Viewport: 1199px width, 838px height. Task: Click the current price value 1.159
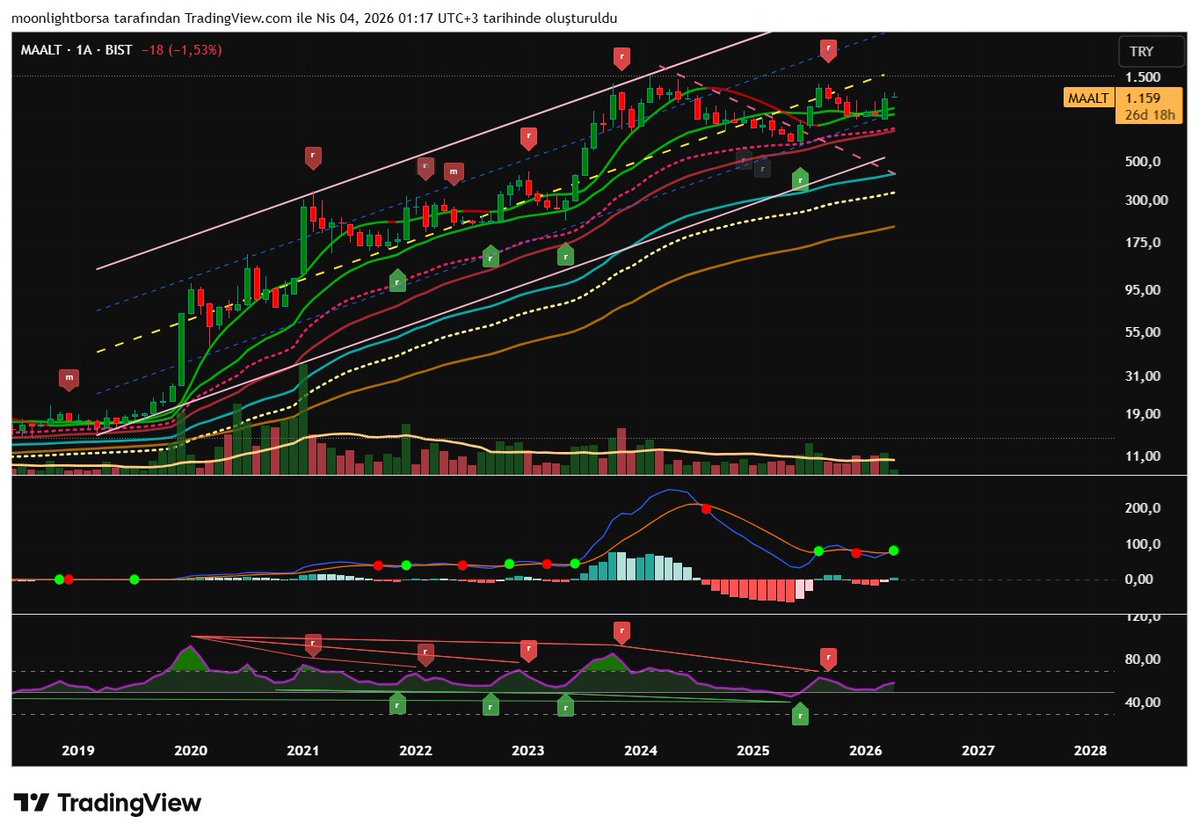coord(1143,98)
